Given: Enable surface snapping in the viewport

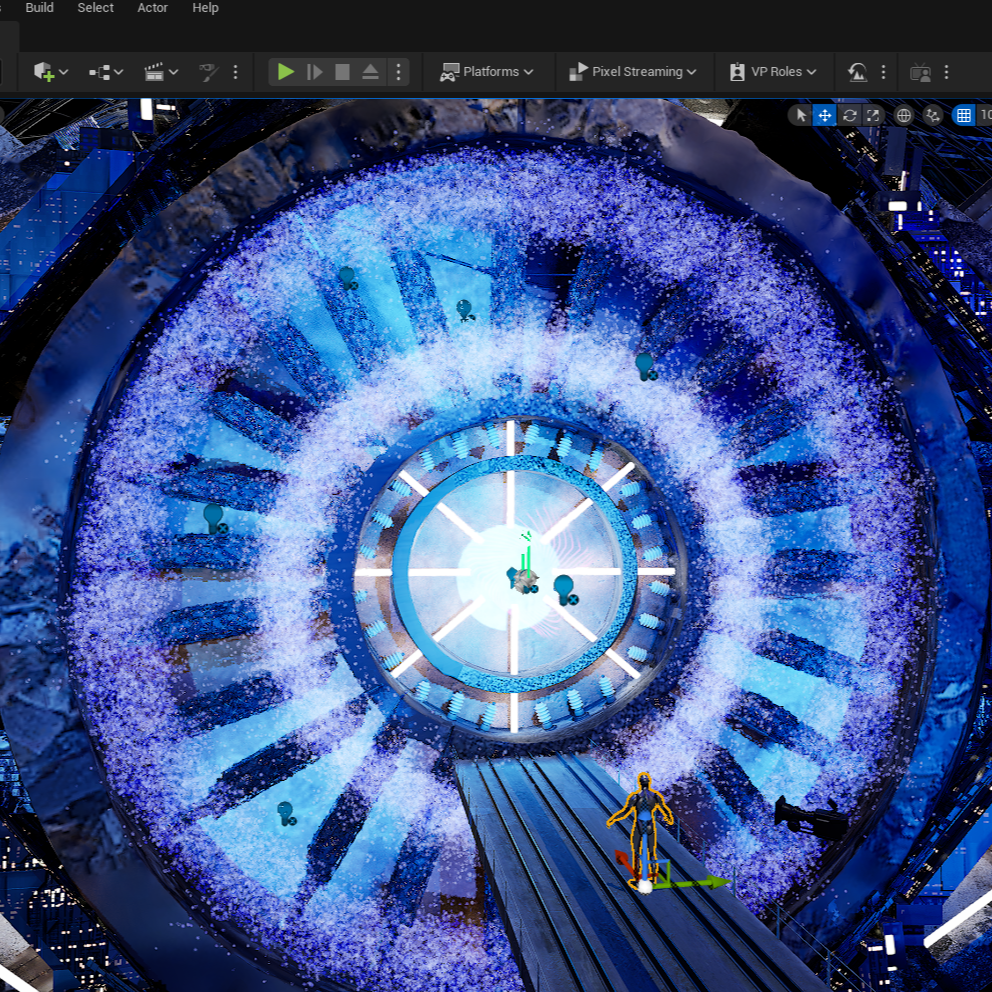Looking at the screenshot, I should click(931, 115).
